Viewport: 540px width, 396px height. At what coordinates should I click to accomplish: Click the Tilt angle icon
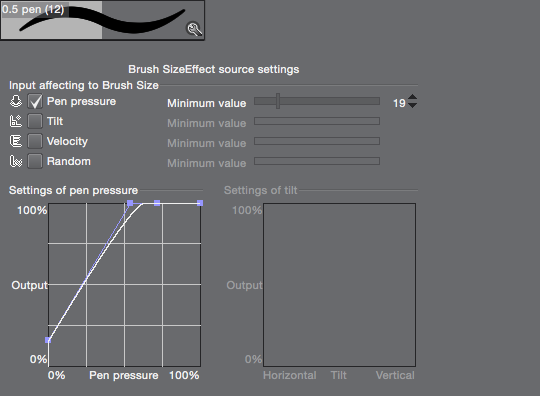pos(16,121)
